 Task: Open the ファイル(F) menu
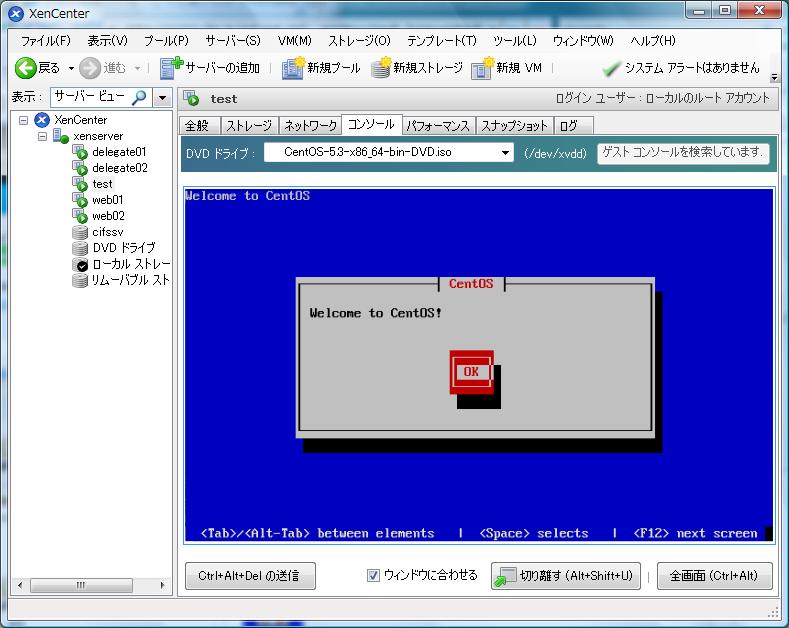45,41
